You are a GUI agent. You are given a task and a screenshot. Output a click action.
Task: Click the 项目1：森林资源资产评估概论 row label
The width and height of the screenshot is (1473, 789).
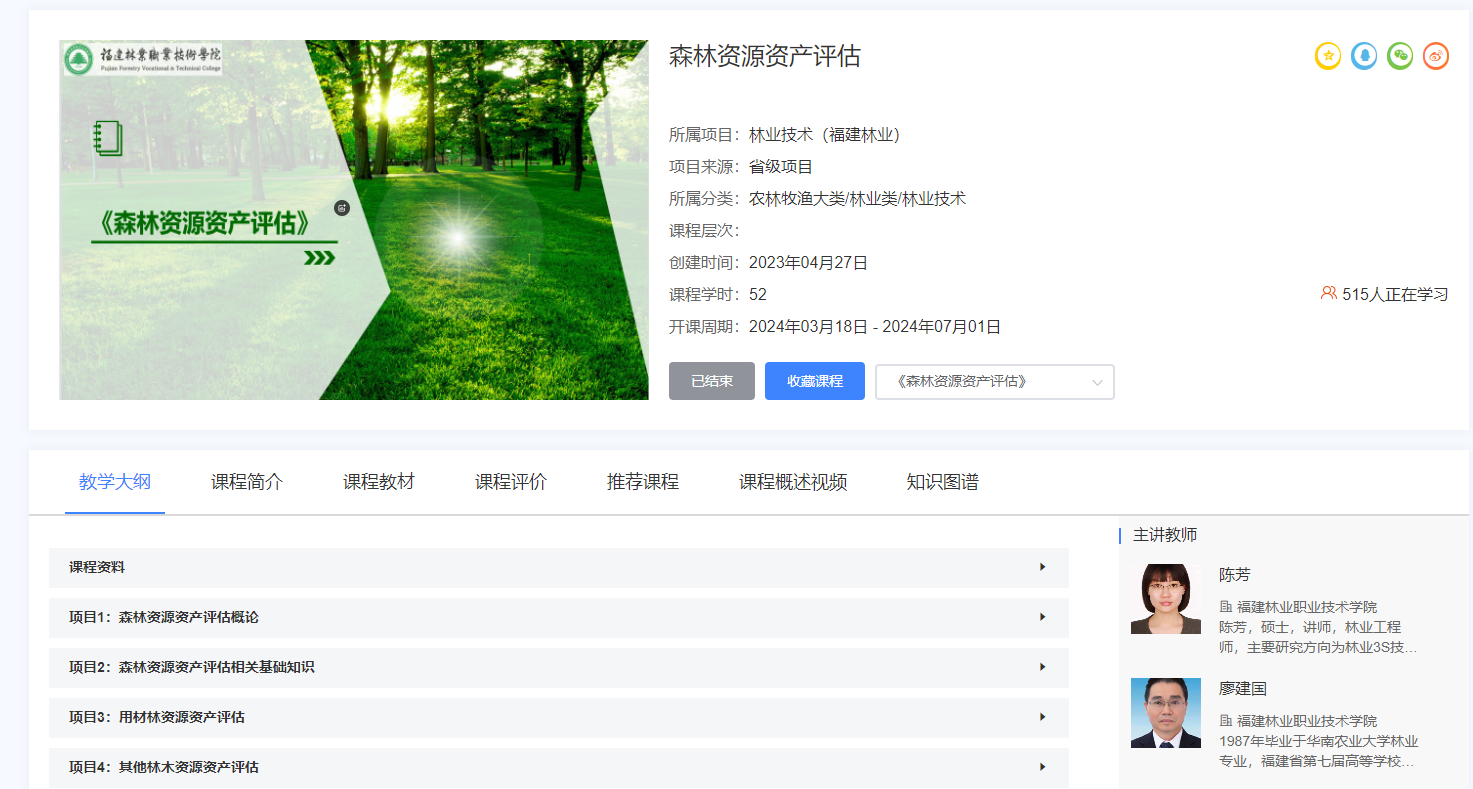tap(164, 617)
